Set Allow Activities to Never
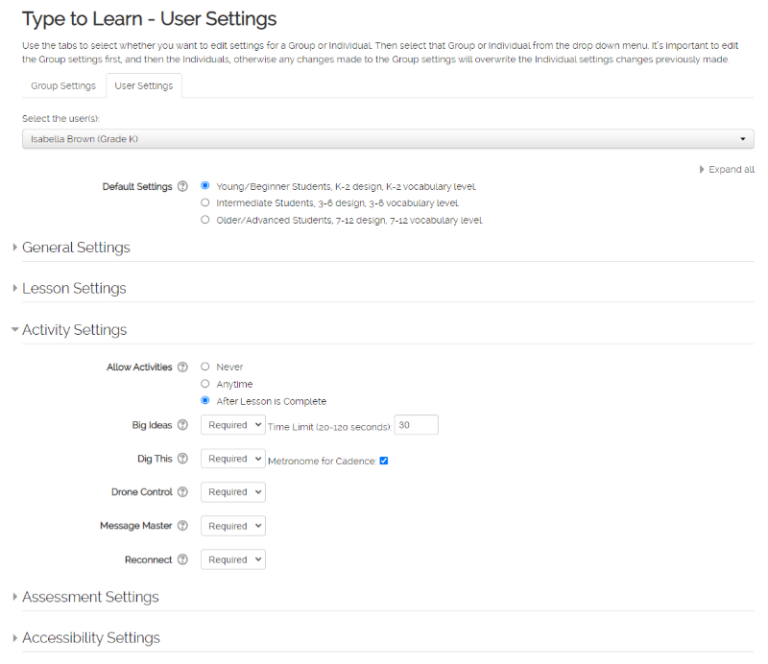This screenshot has width=768, height=664. pyautogui.click(x=205, y=367)
